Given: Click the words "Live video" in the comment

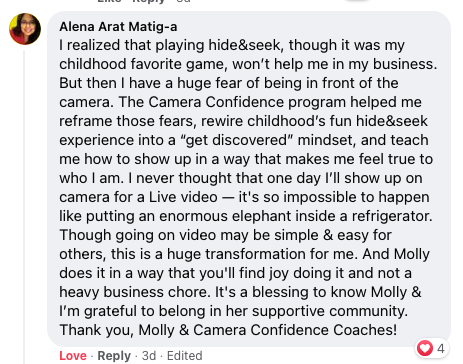Looking at the screenshot, I should tap(183, 197).
